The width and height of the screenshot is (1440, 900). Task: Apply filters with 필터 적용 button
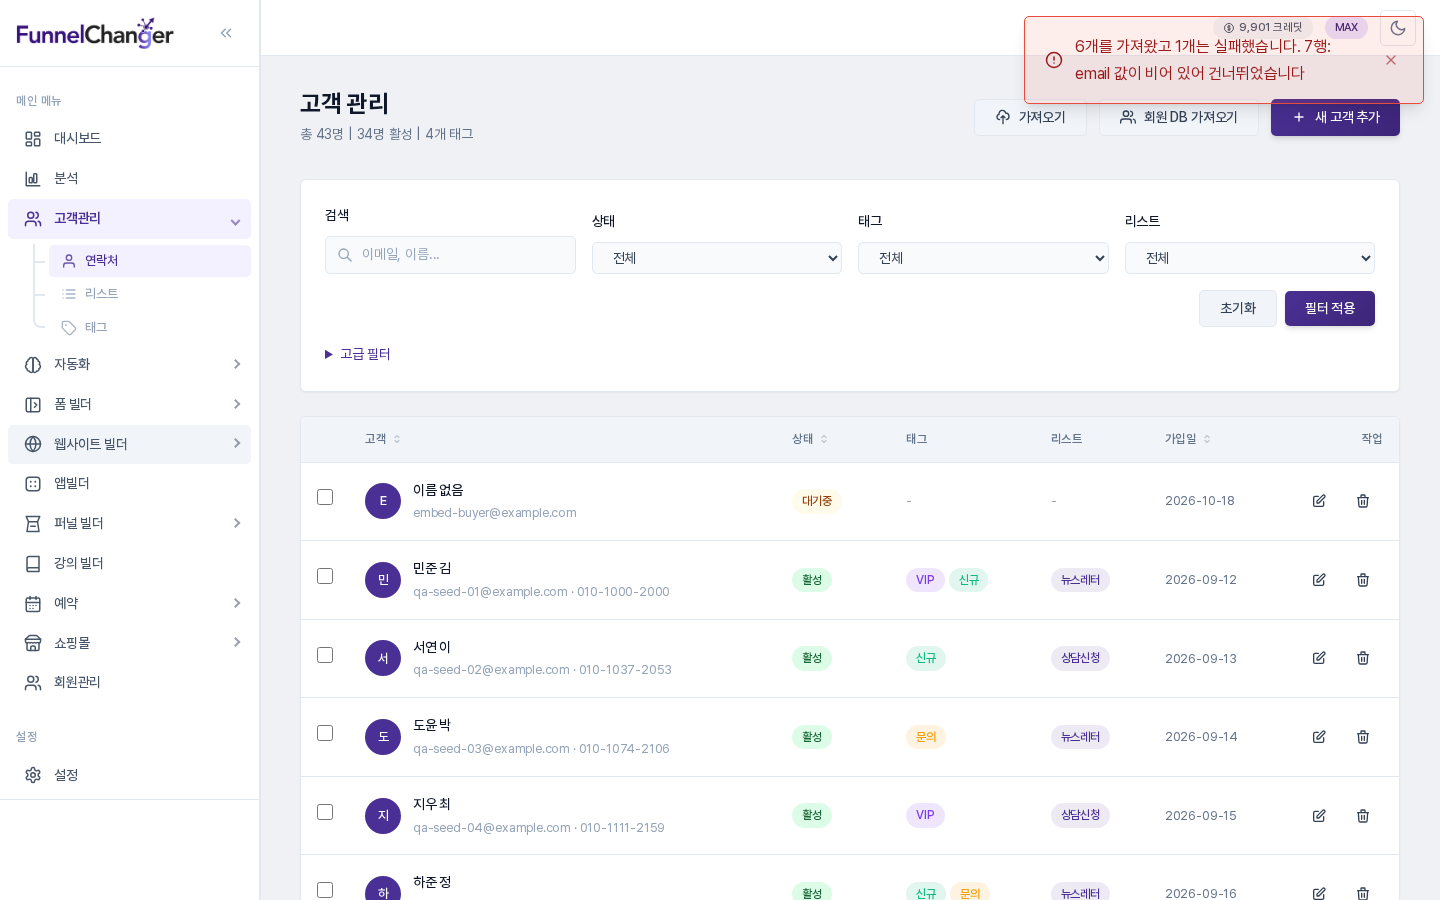click(1330, 308)
